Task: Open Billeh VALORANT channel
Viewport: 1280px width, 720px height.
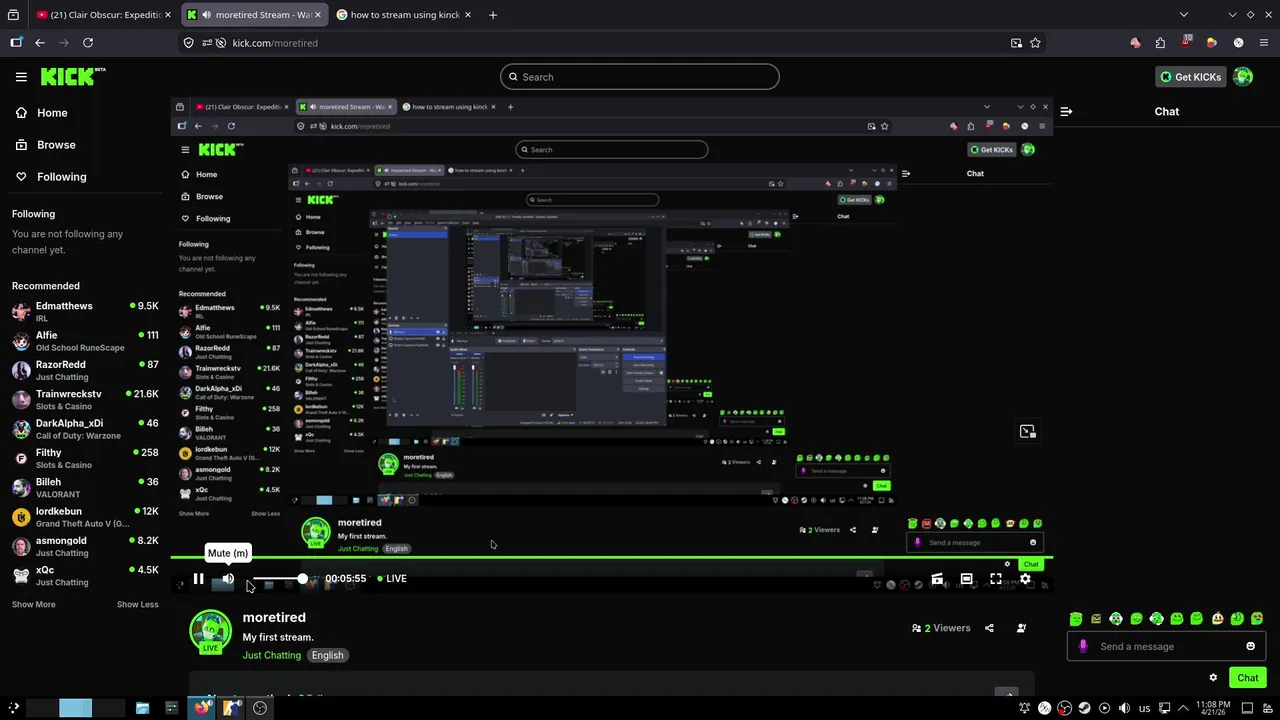Action: point(85,487)
